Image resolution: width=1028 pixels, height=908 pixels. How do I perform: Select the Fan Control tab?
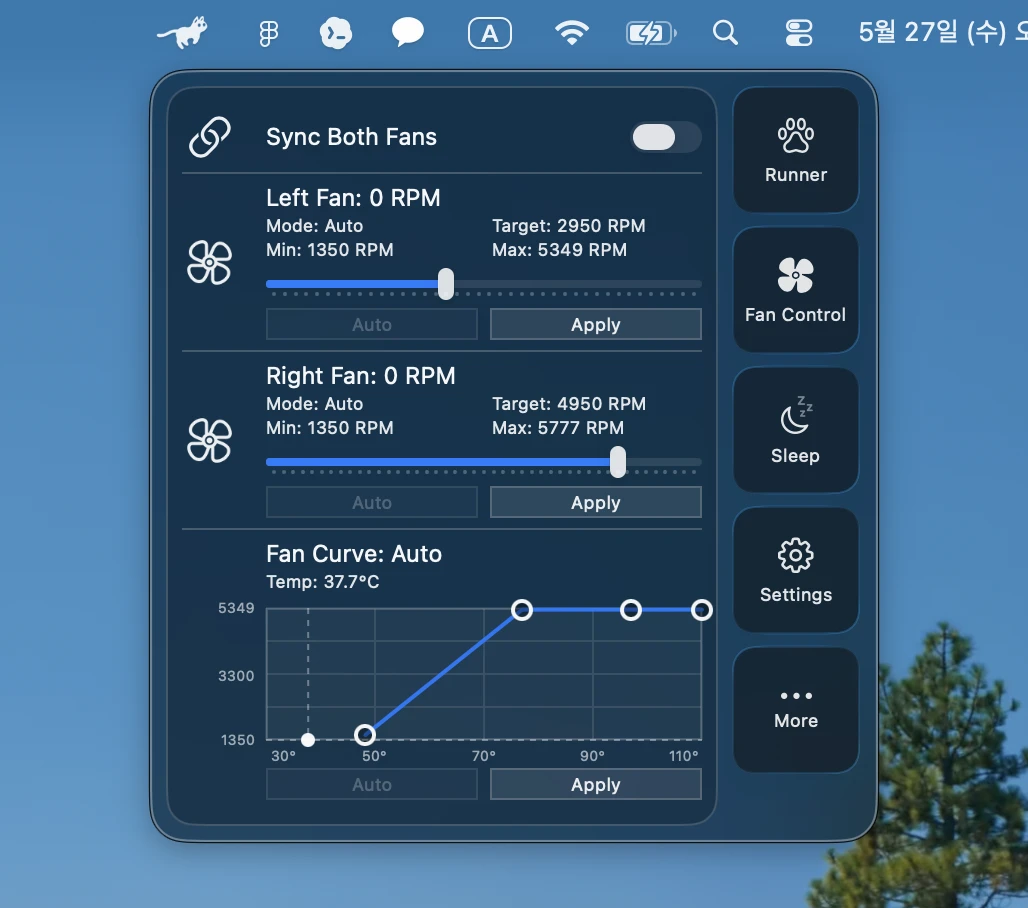pyautogui.click(x=795, y=290)
